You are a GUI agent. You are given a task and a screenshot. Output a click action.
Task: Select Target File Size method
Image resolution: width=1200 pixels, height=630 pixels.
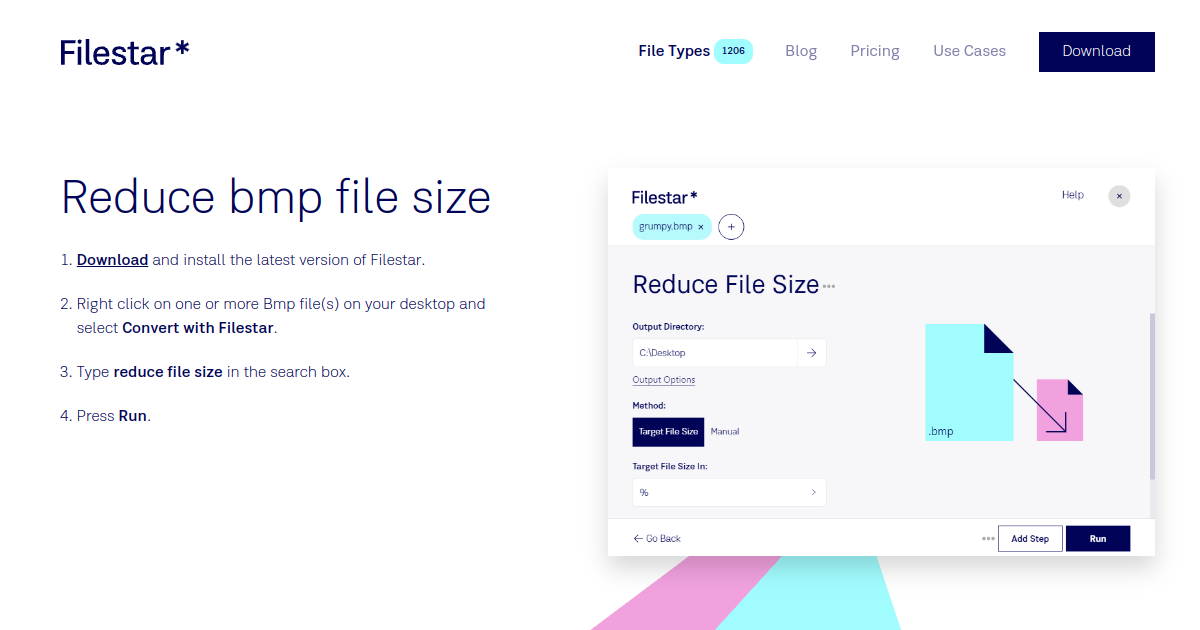(668, 432)
